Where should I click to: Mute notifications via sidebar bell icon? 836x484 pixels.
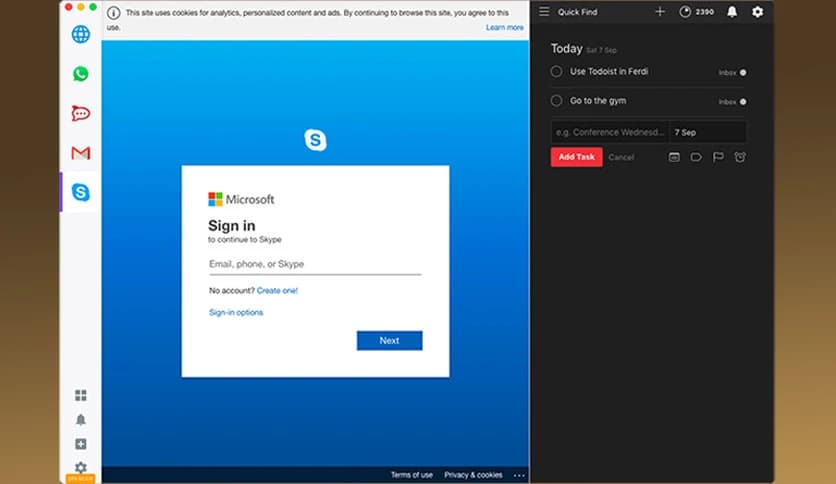coord(81,420)
